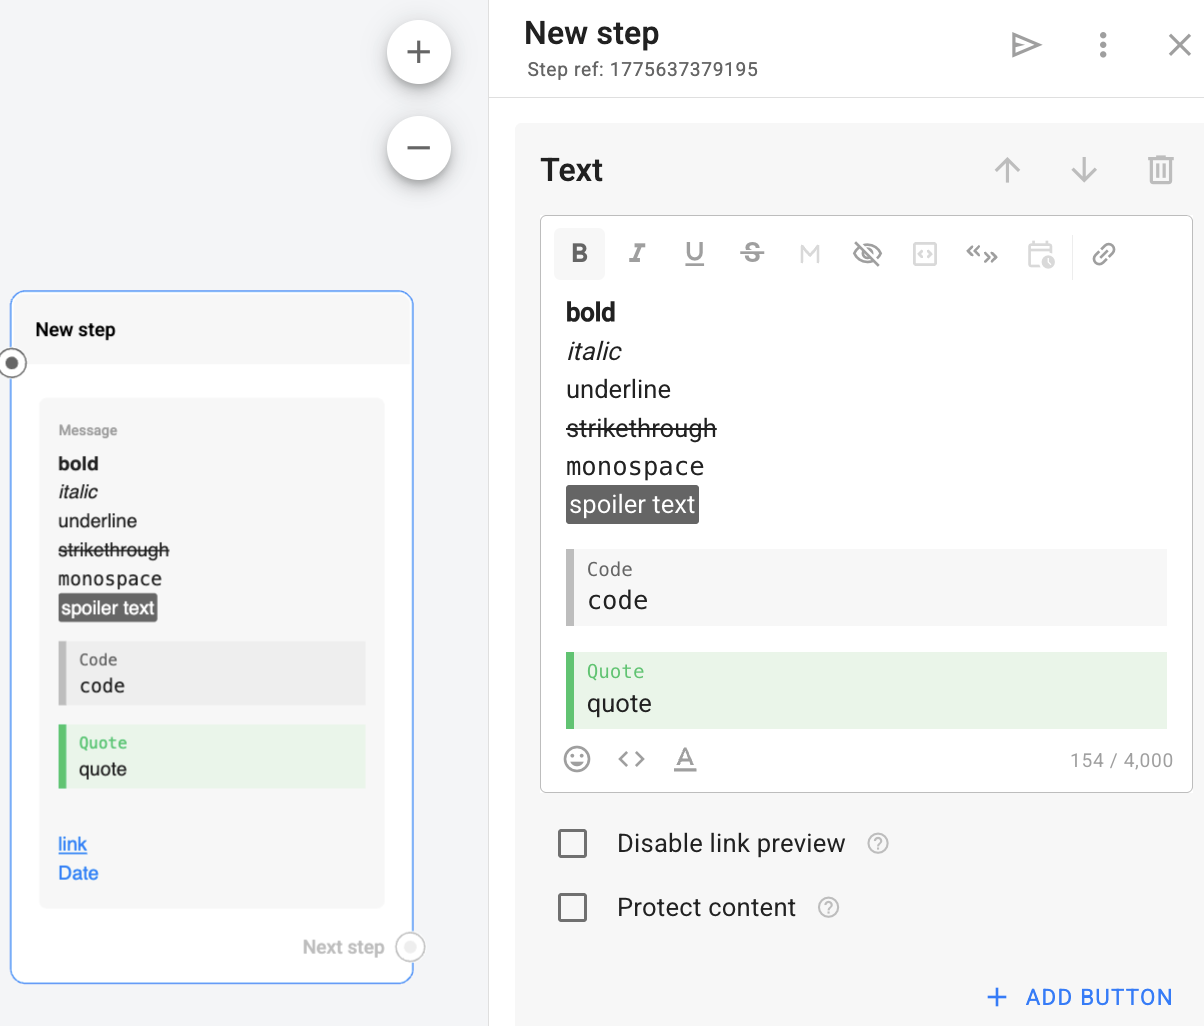Apply spoiler (hidden eye) formatting
1204x1026 pixels.
(x=867, y=254)
